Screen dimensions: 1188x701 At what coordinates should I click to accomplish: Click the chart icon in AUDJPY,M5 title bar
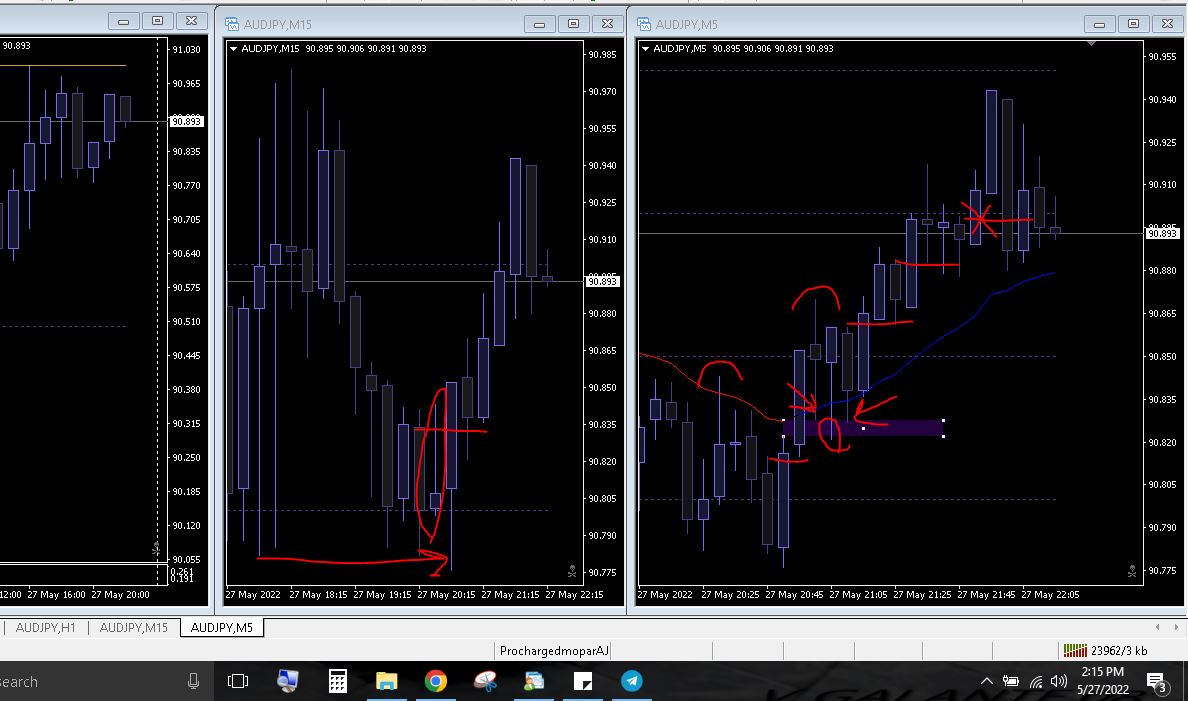pyautogui.click(x=644, y=24)
